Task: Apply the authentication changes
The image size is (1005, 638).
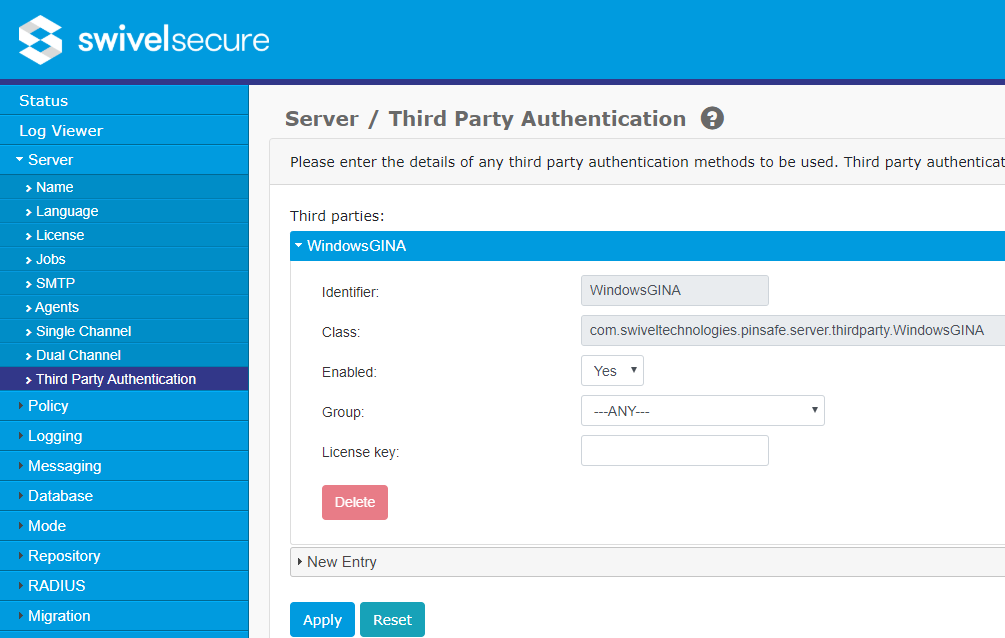Action: [x=322, y=619]
